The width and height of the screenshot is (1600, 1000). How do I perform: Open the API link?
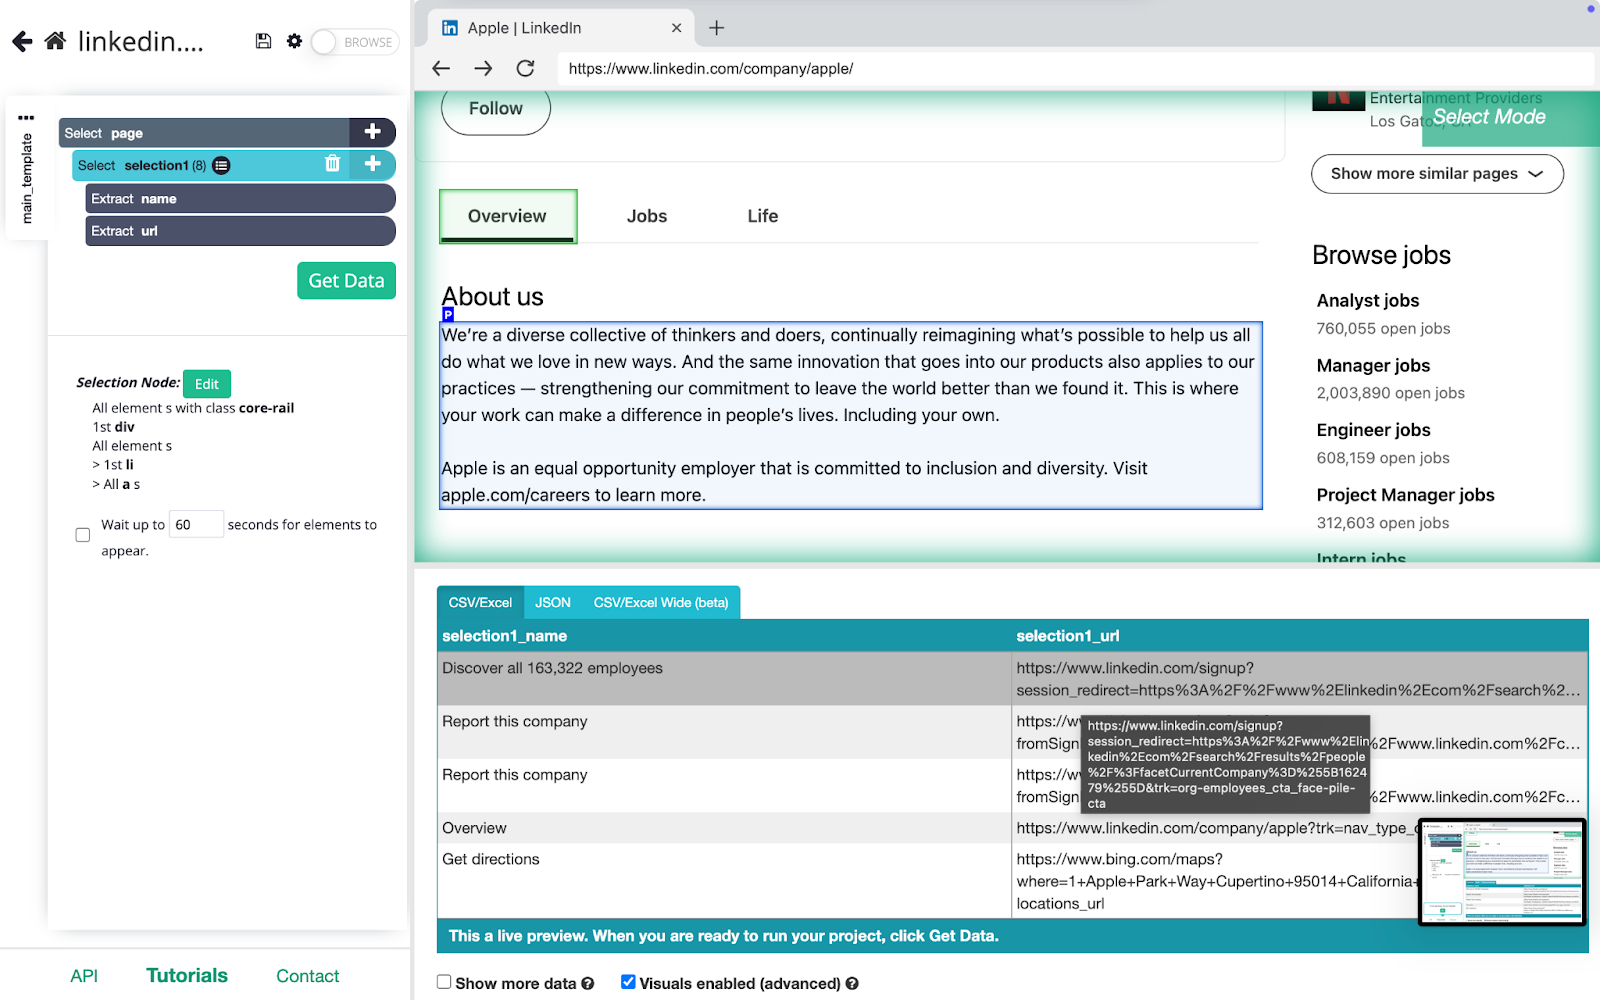coord(84,976)
